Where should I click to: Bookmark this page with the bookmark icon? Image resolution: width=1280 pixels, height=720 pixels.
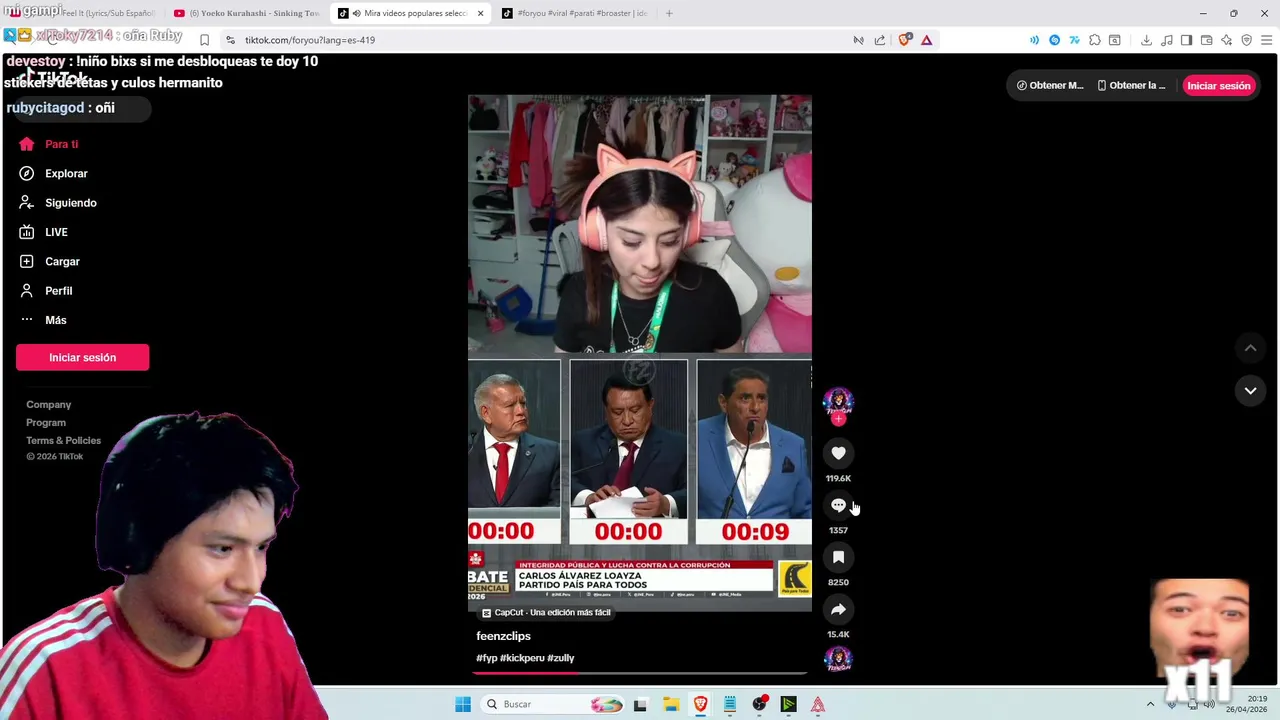tap(204, 40)
